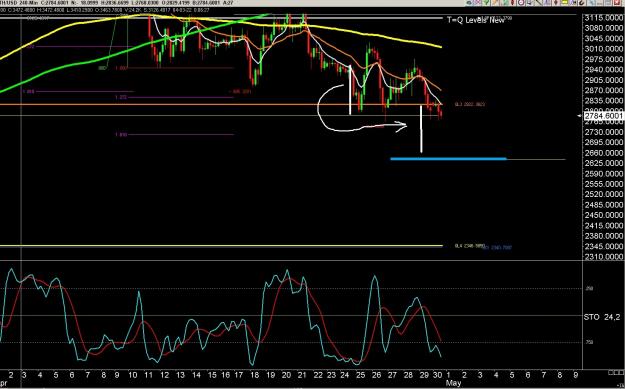Click the black hook-shaped toolbar icon
This screenshot has width=625, height=389.
[x=581, y=2]
